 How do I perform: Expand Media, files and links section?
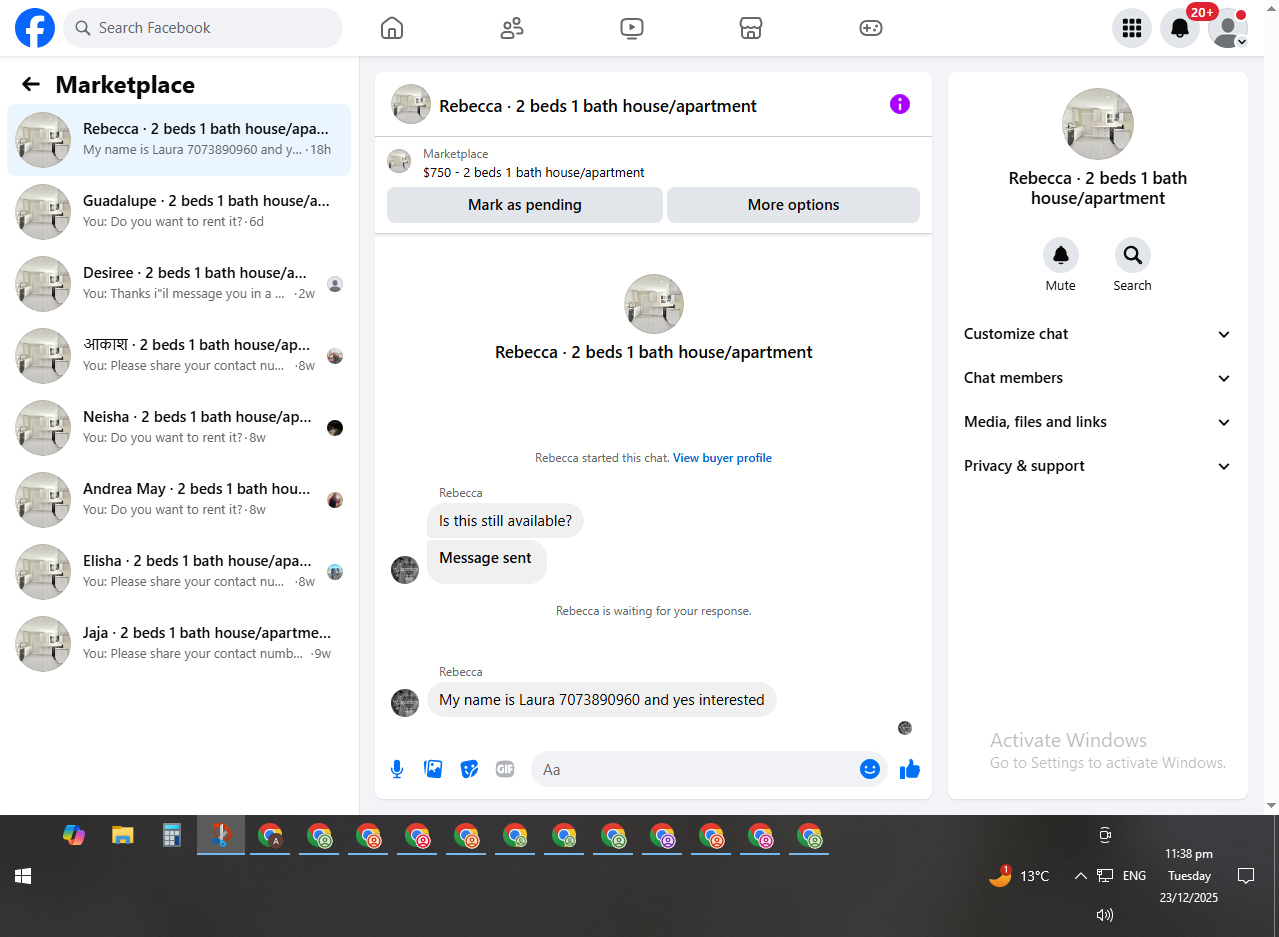coord(1098,422)
